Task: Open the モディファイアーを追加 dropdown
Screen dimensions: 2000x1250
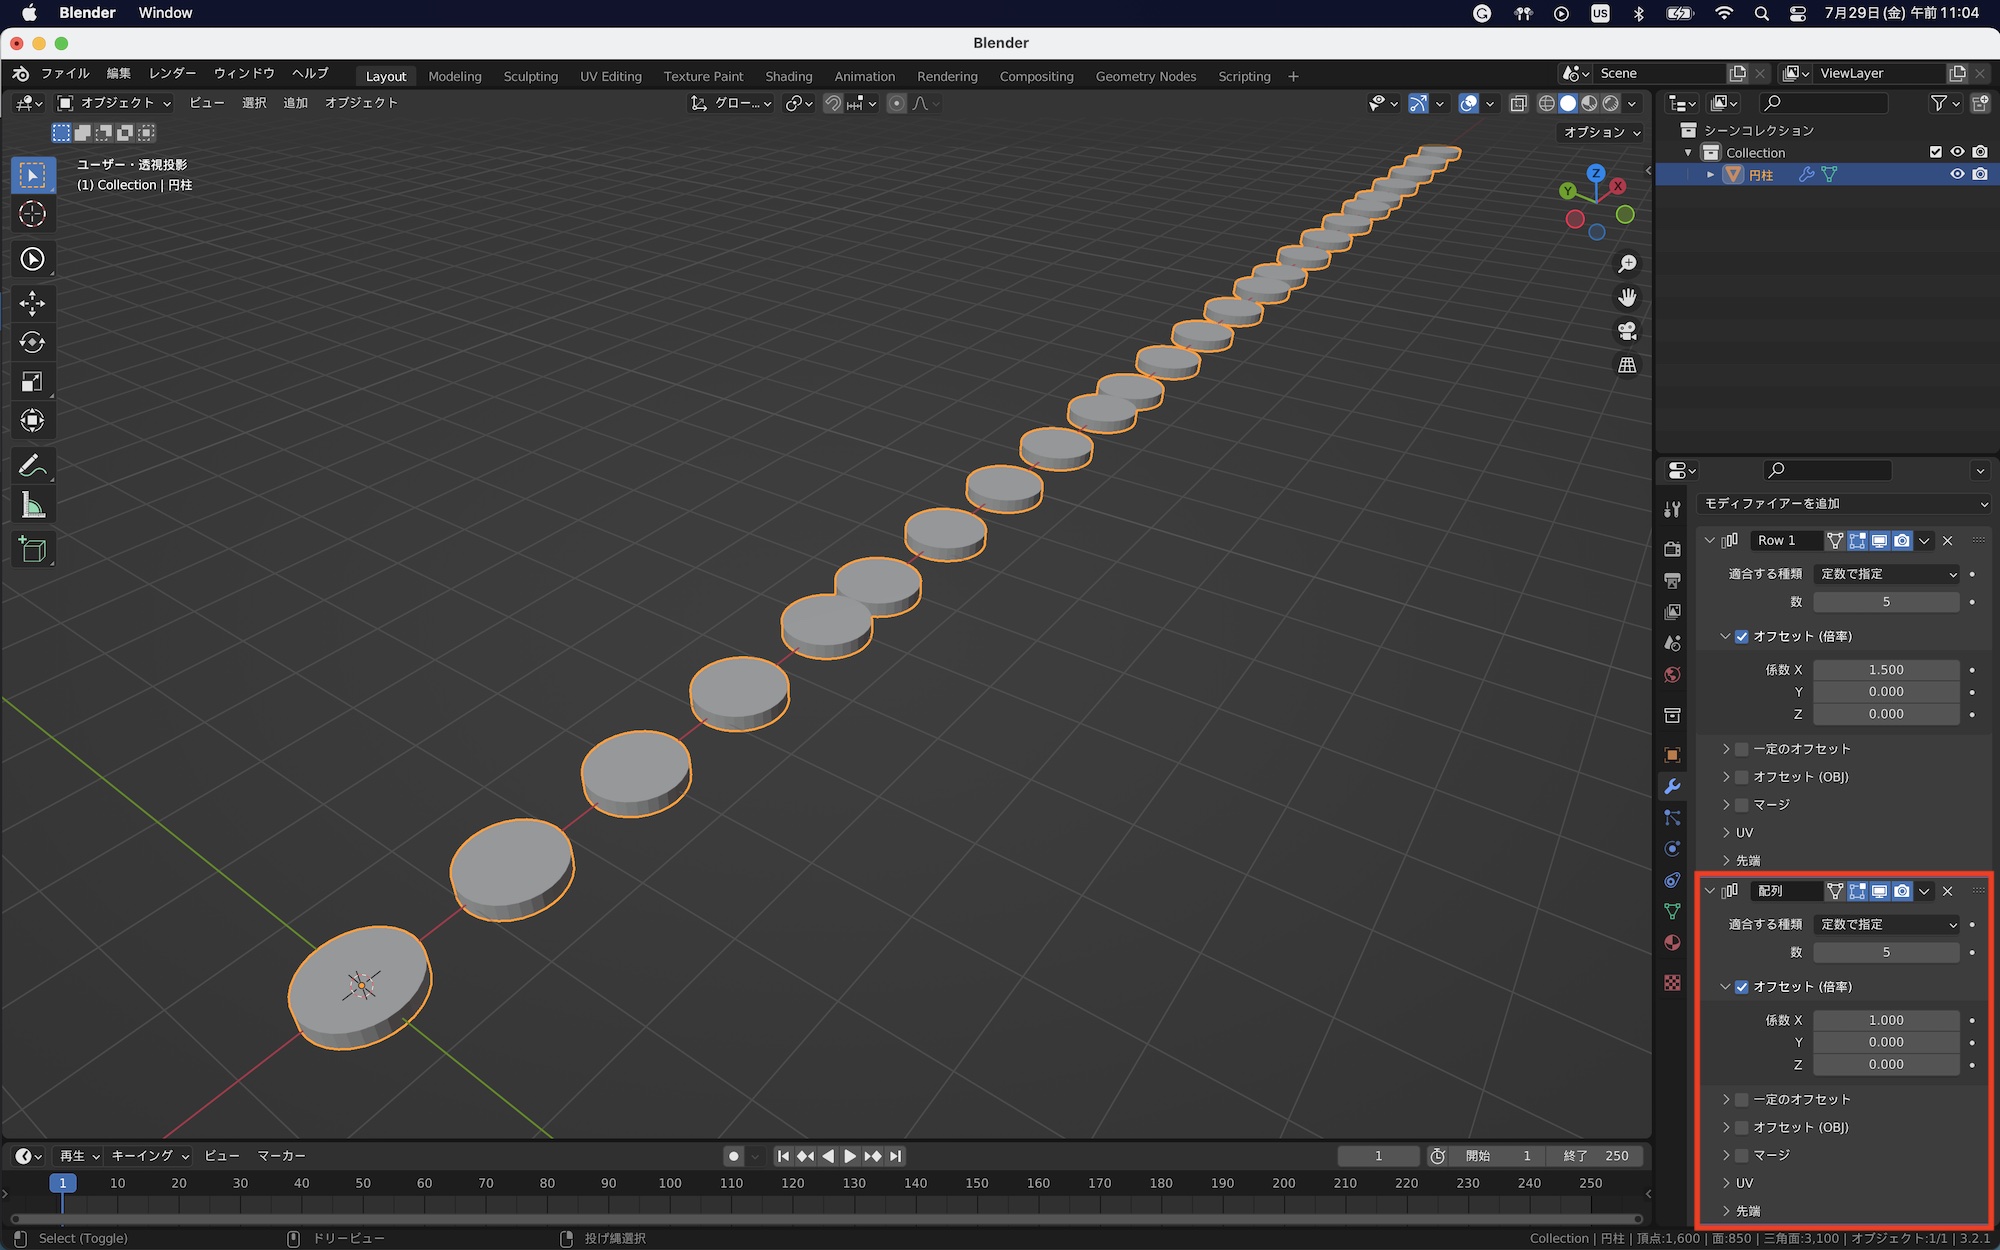Action: pyautogui.click(x=1843, y=503)
